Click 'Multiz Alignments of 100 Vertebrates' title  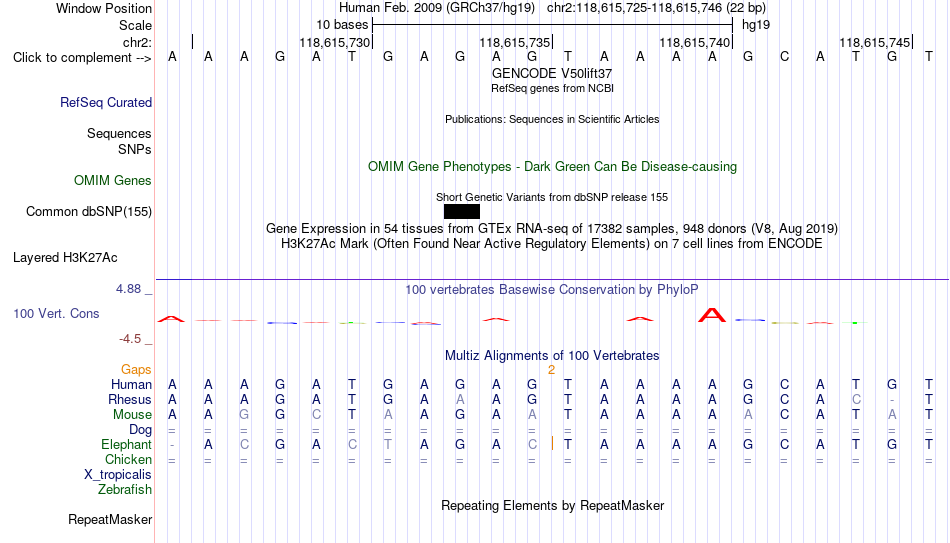click(x=552, y=356)
